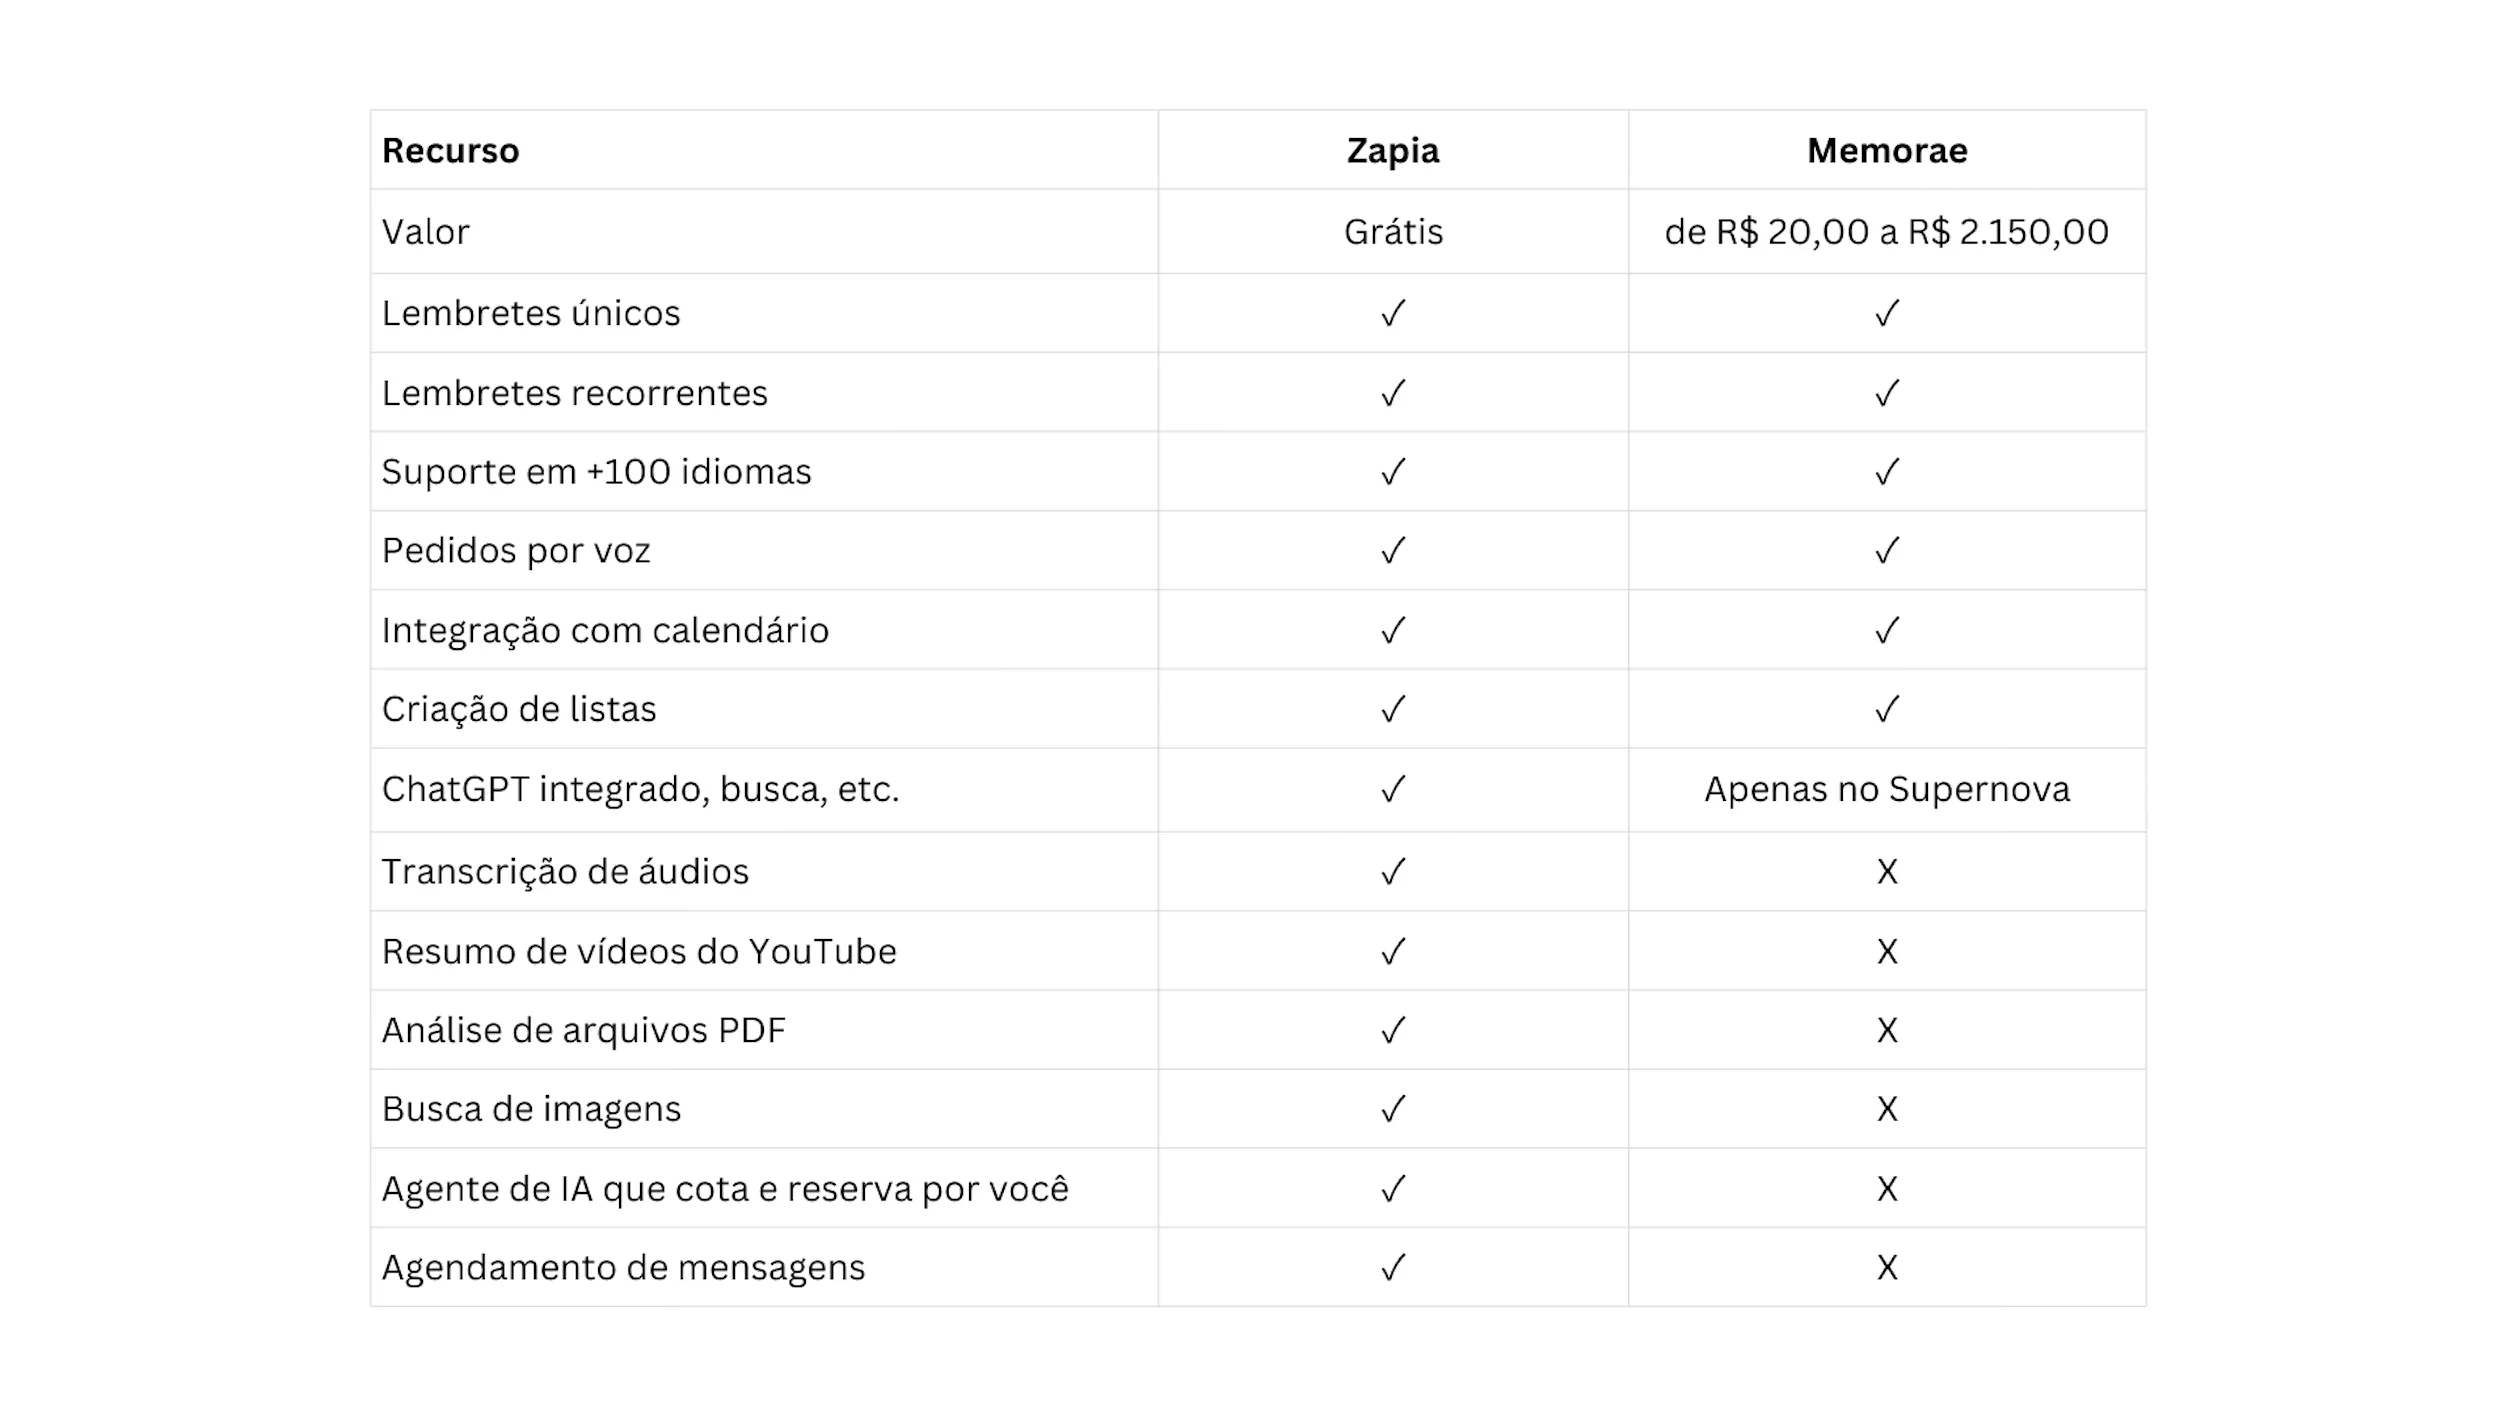Click the Grátis value cell
Image resolution: width=2517 pixels, height=1416 pixels.
click(x=1393, y=232)
